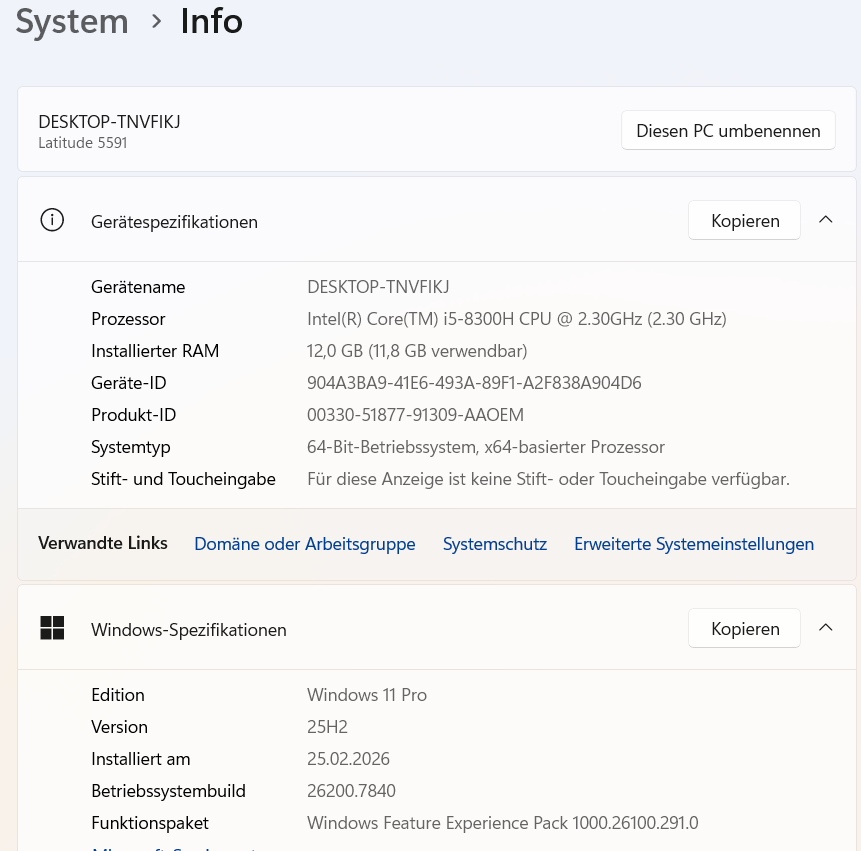861x851 pixels.
Task: Click the Stift- und Toucheingabe label
Action: tap(183, 479)
